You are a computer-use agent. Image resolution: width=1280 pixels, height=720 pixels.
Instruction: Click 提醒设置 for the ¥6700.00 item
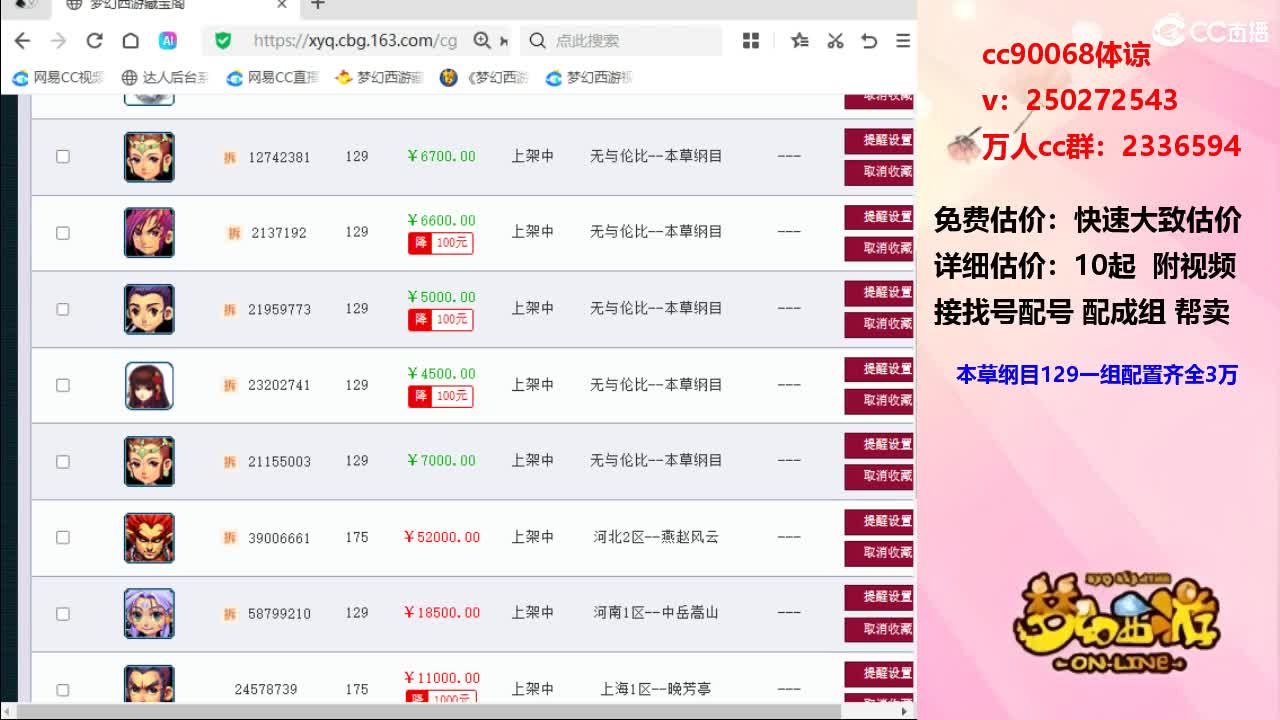879,141
